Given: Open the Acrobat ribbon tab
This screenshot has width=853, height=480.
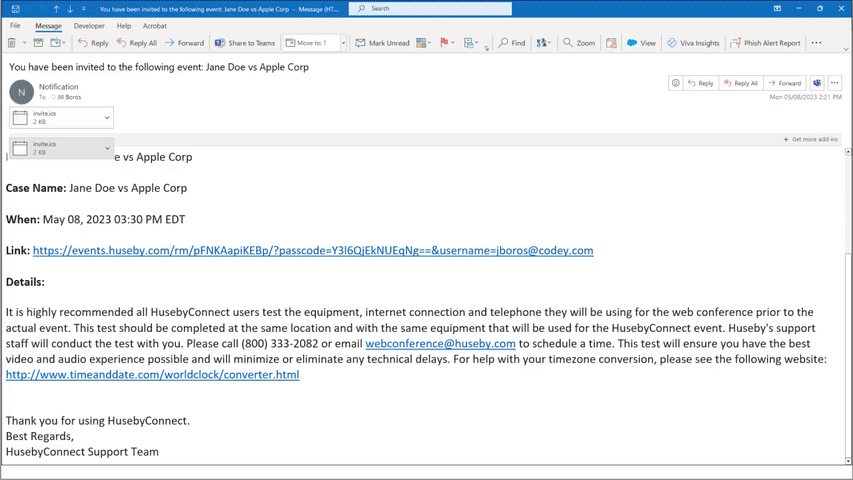Looking at the screenshot, I should (x=154, y=26).
